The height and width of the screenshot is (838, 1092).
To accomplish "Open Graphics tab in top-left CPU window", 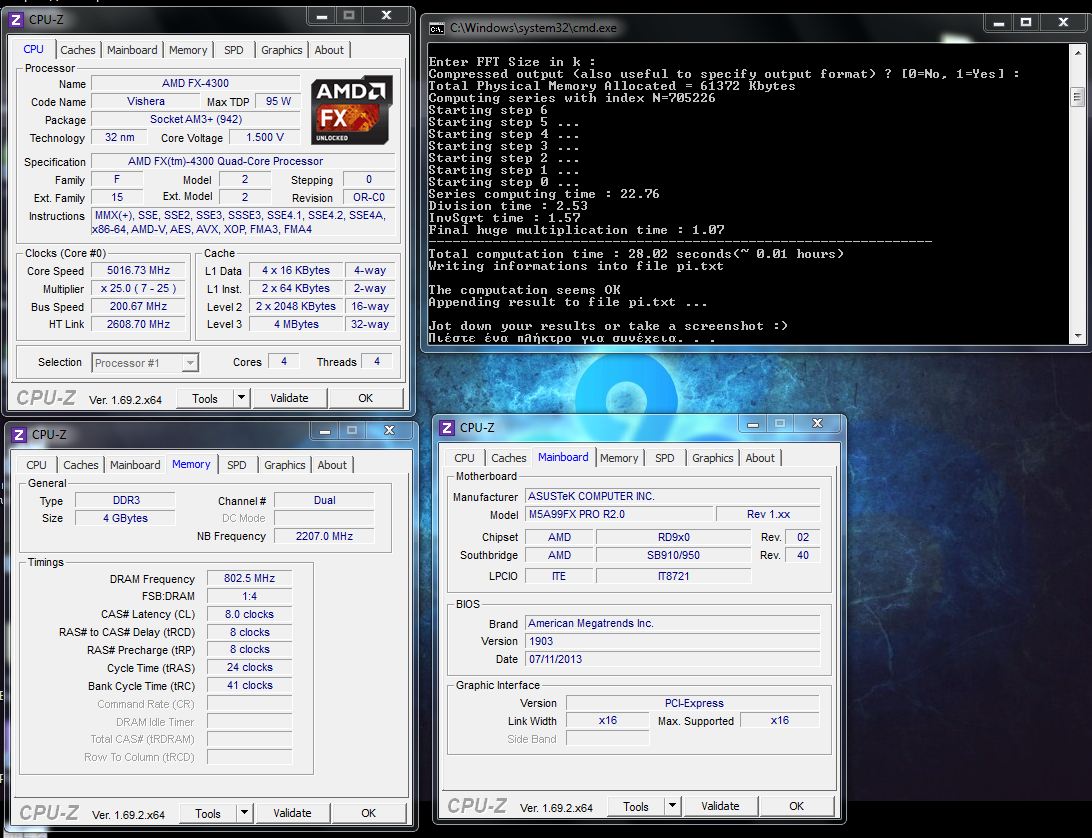I will coord(281,50).
